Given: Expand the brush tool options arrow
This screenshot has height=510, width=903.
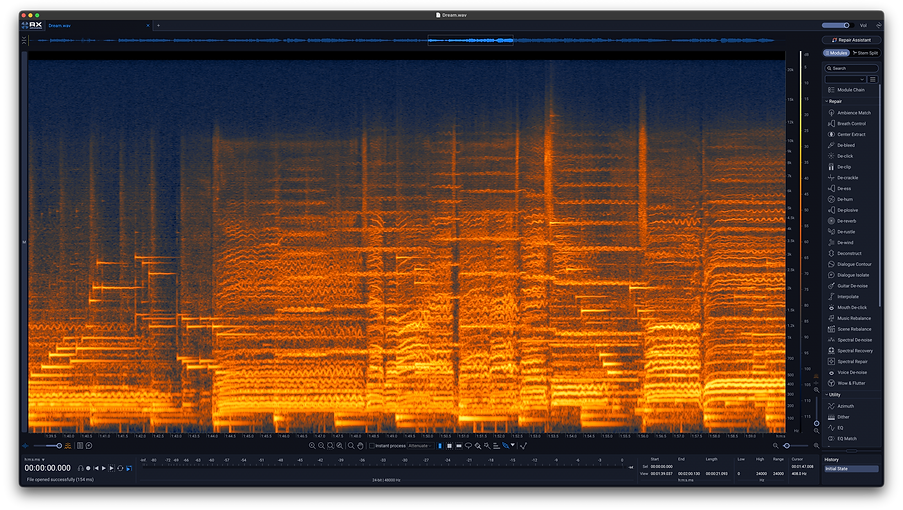Looking at the screenshot, I should click(513, 444).
